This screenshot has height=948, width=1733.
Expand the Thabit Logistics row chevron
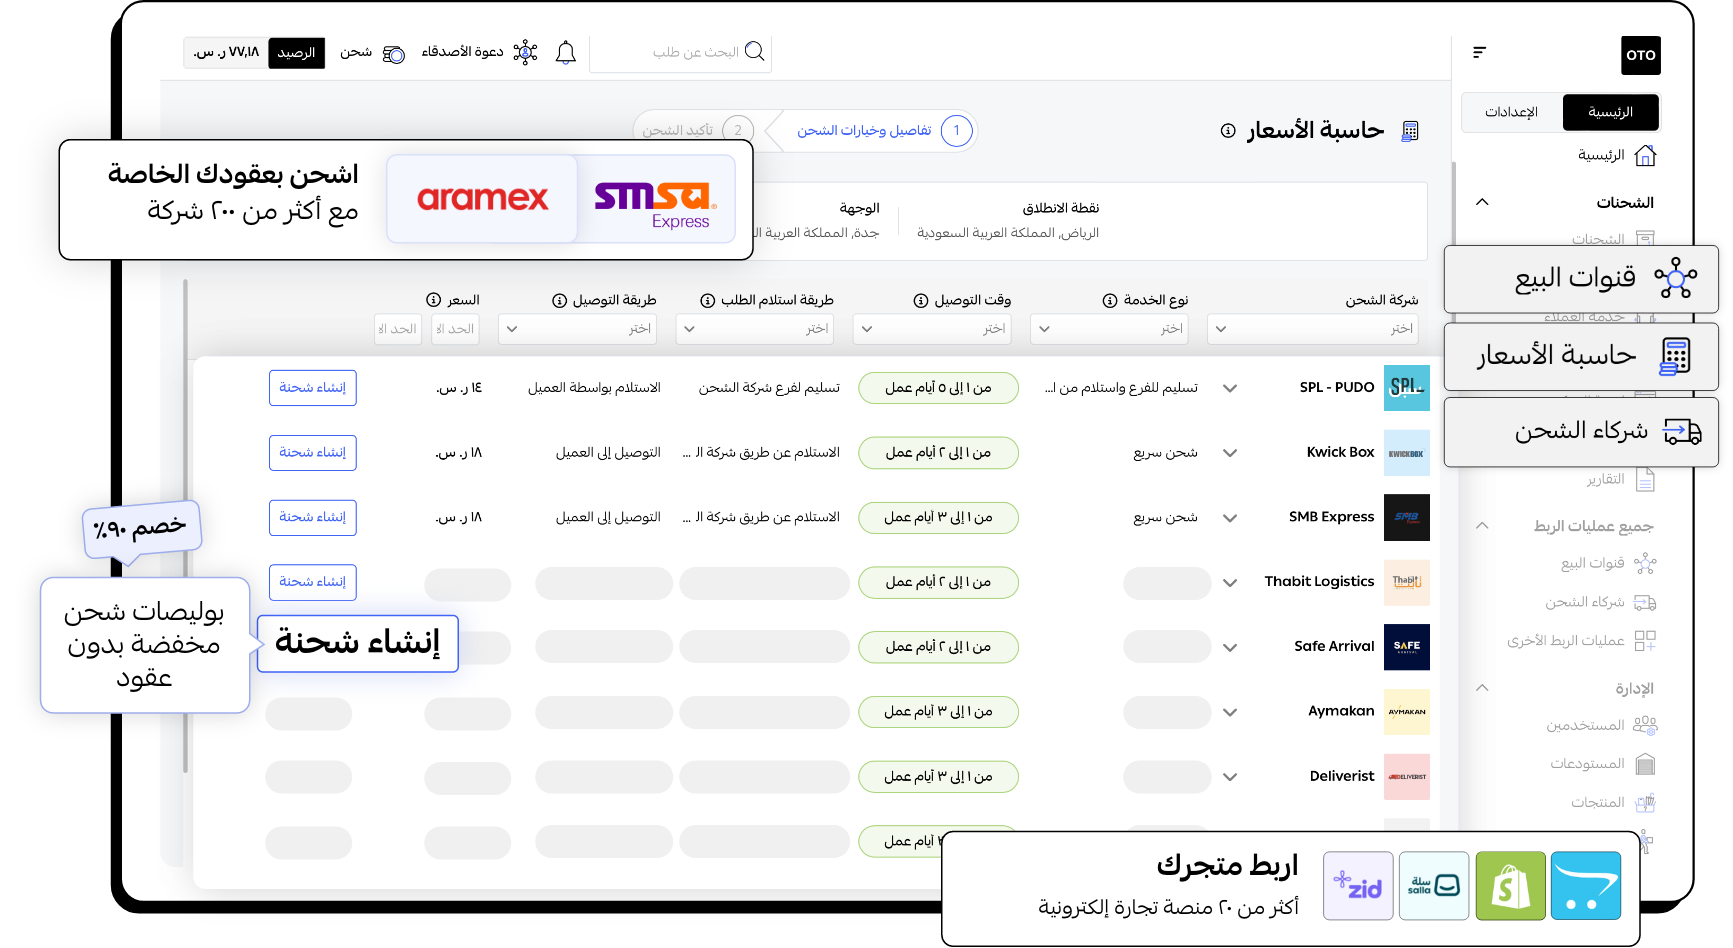(1230, 583)
